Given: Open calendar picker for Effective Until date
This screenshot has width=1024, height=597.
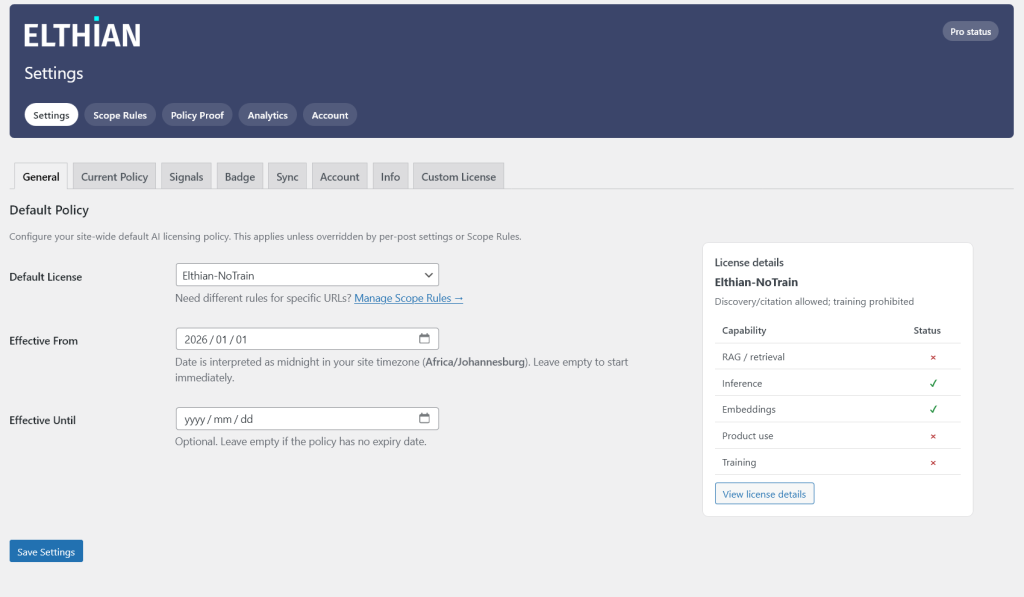Looking at the screenshot, I should (424, 419).
